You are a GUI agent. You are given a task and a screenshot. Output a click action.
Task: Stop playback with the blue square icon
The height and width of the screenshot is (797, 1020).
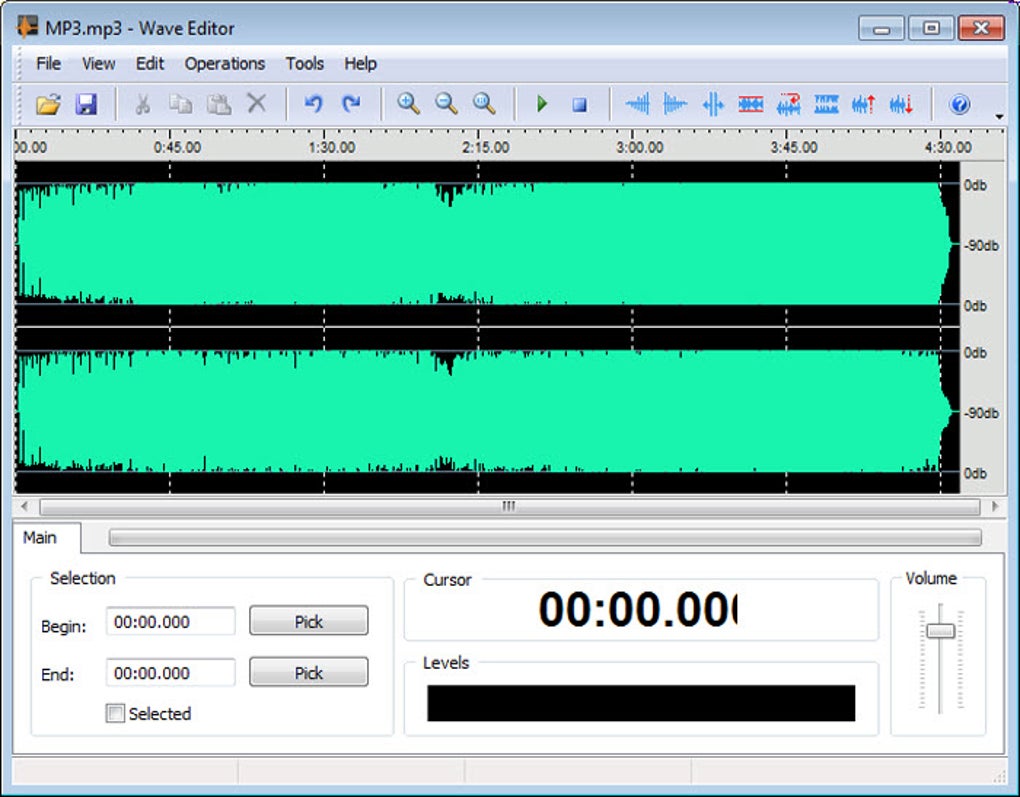tap(579, 104)
